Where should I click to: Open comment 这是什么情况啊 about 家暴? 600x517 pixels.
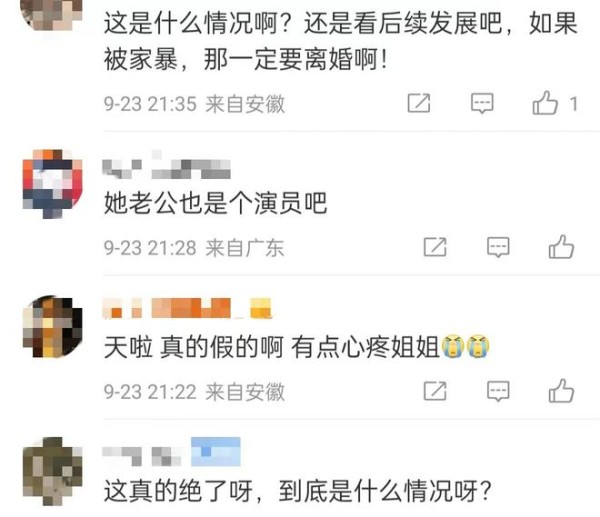(x=341, y=41)
